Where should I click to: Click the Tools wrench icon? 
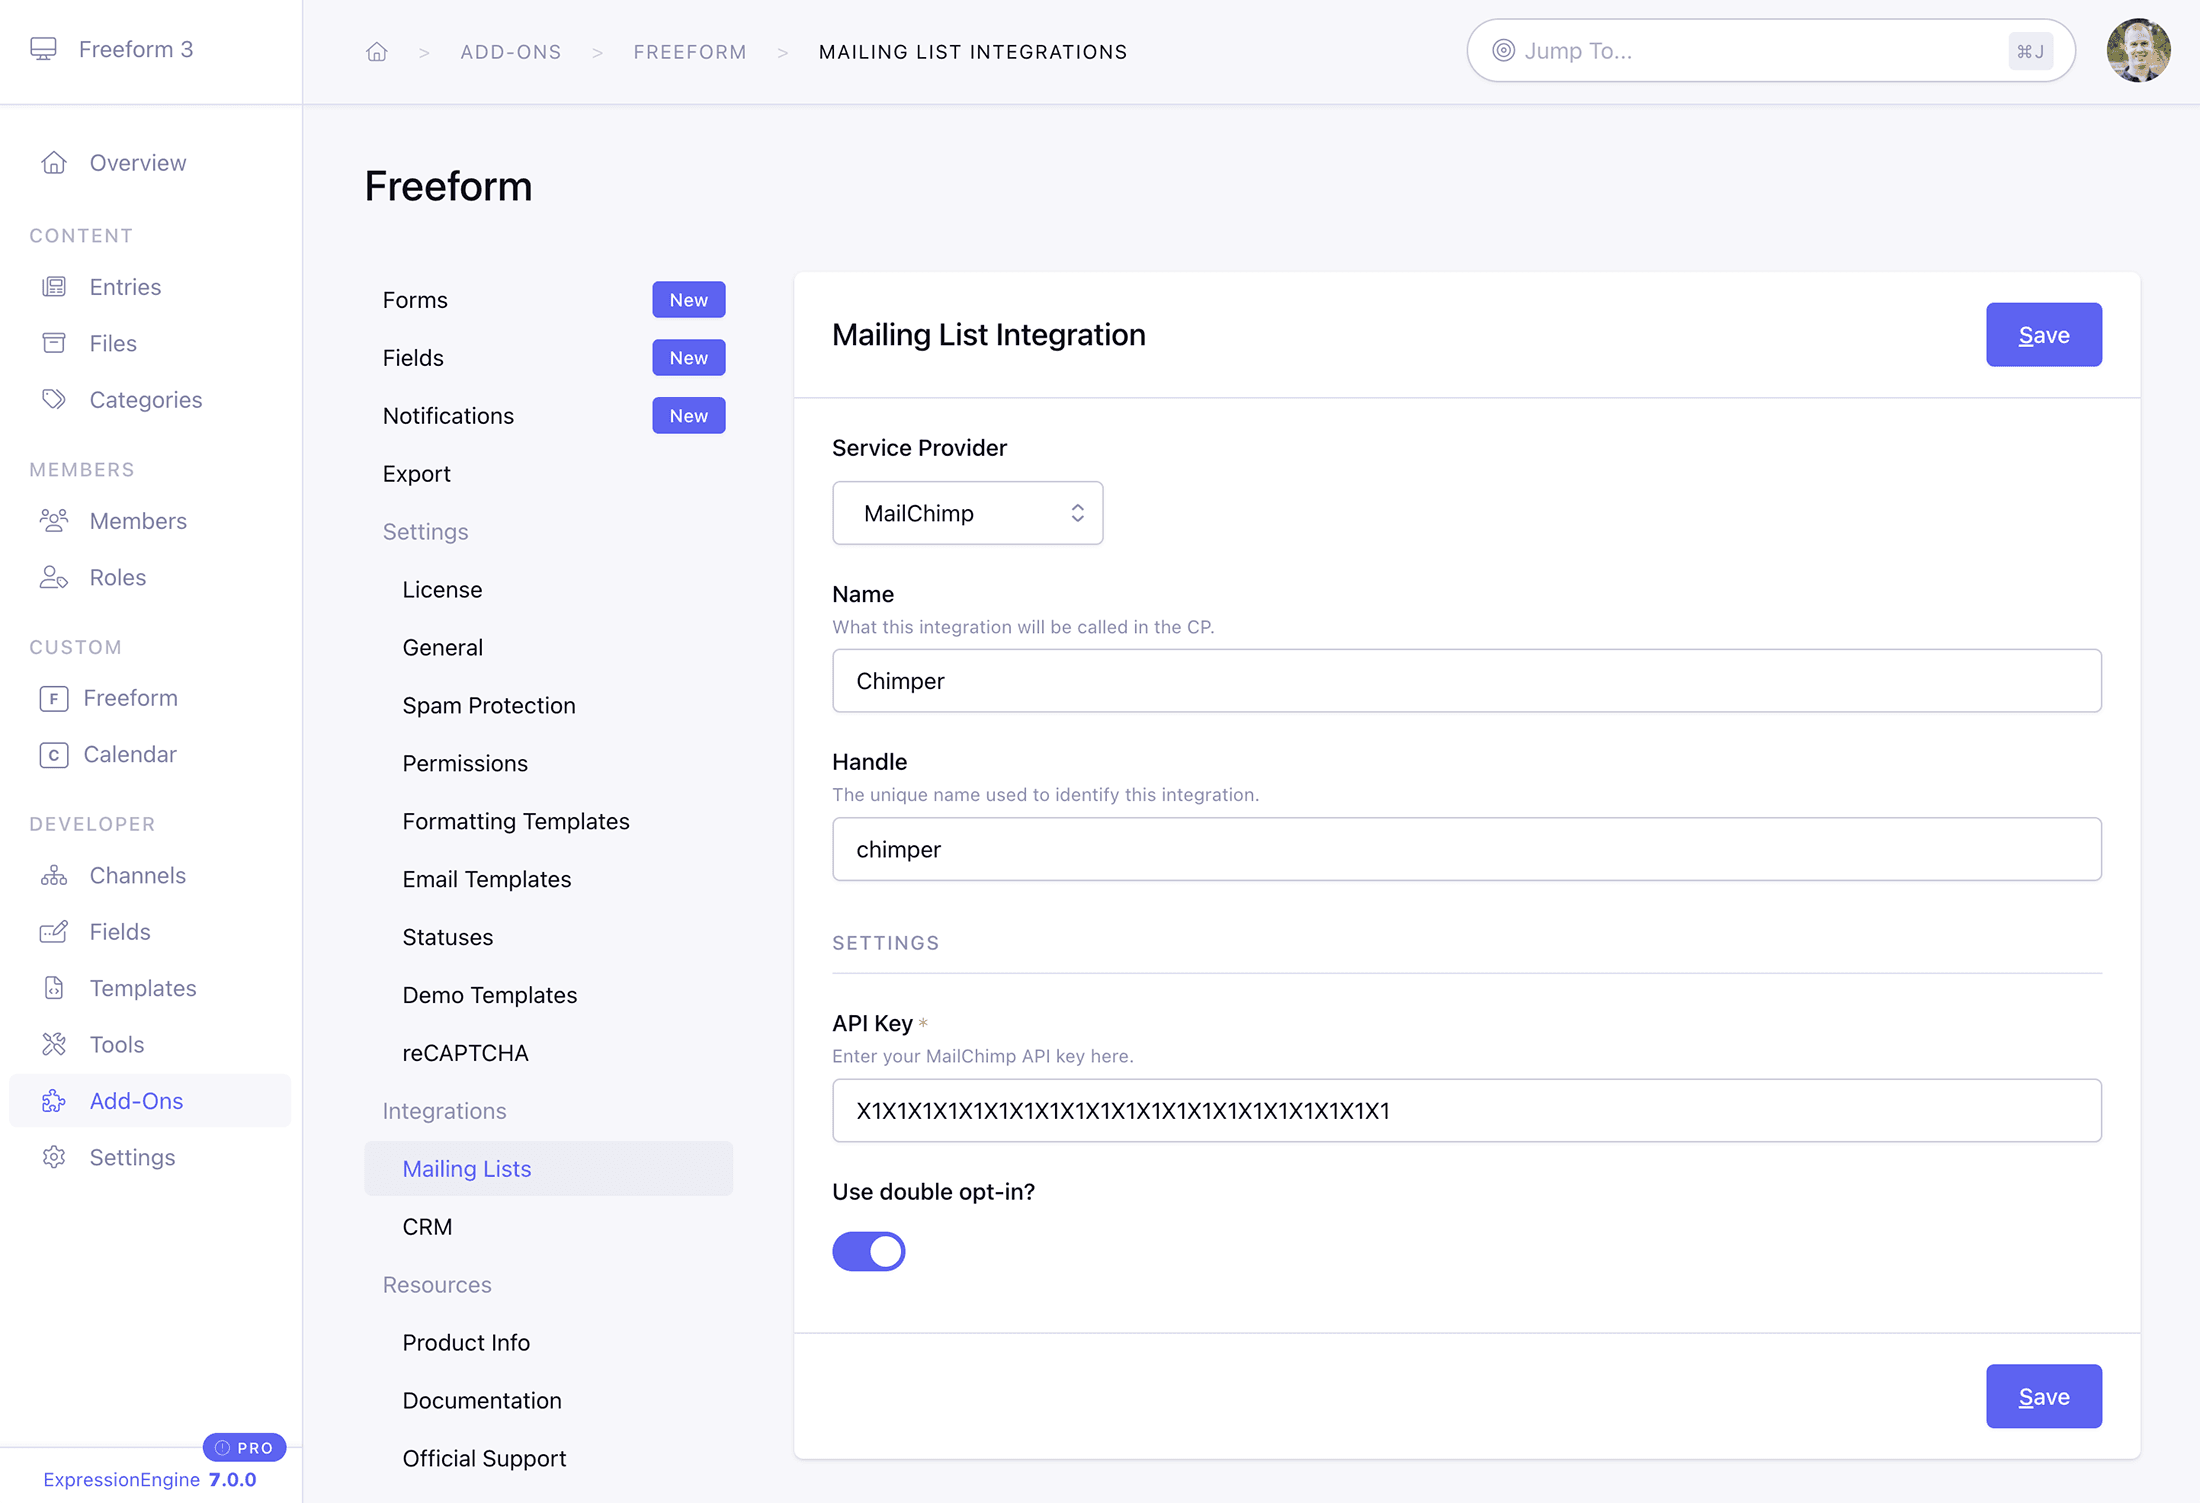(54, 1044)
